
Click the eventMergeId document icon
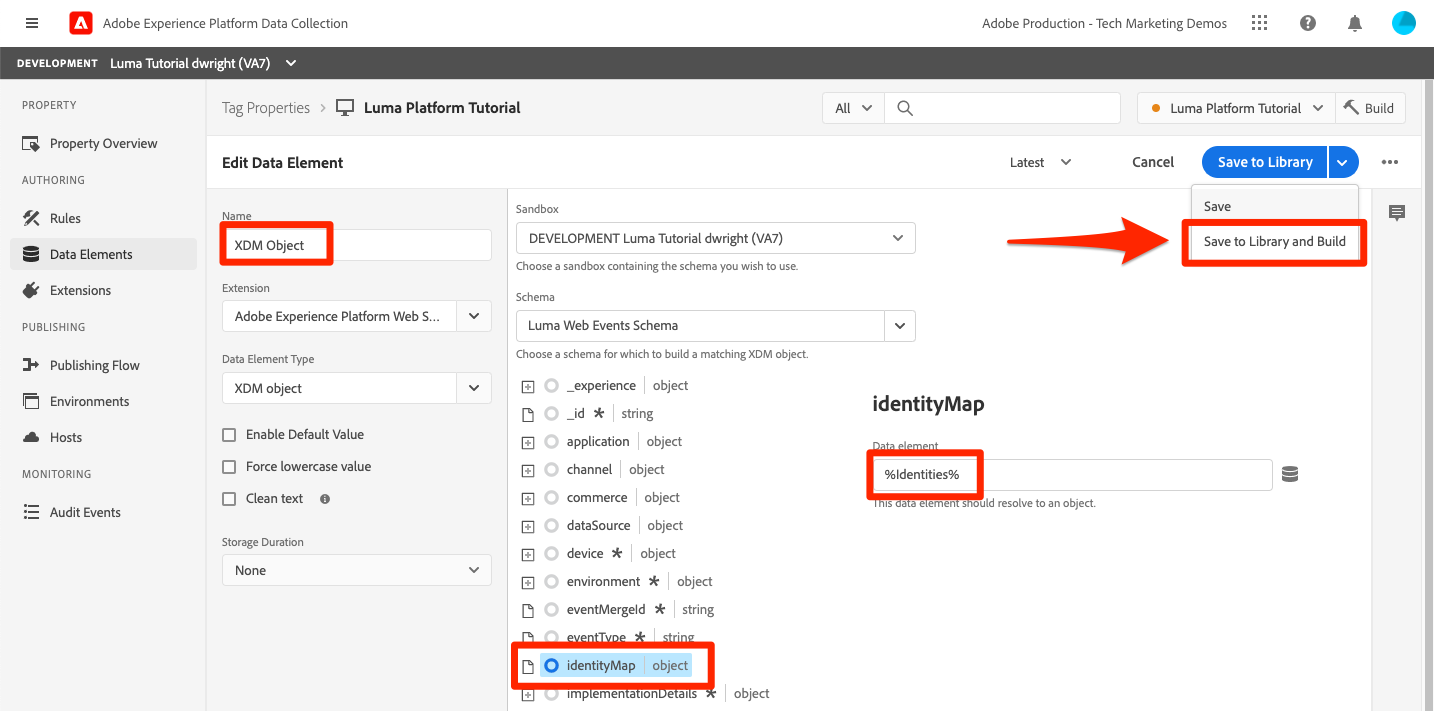coord(528,609)
